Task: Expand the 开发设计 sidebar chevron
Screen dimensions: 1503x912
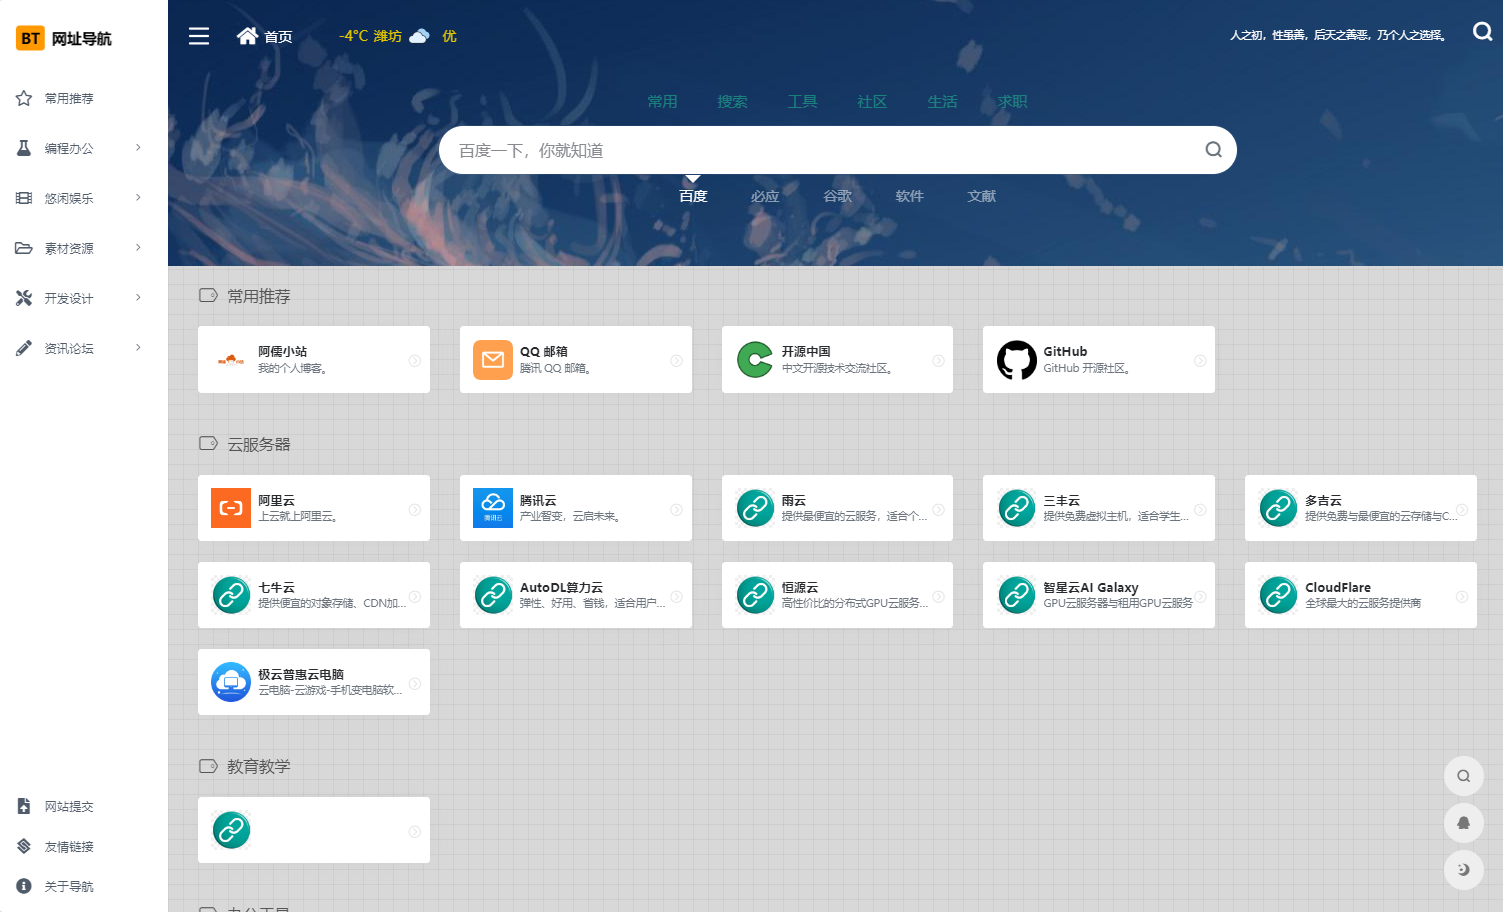Action: pyautogui.click(x=138, y=298)
